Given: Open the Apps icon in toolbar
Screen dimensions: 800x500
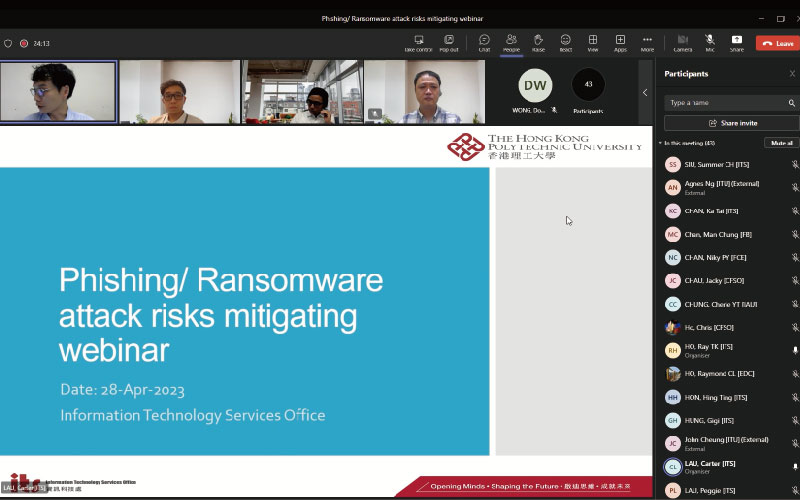Looking at the screenshot, I should click(x=620, y=42).
